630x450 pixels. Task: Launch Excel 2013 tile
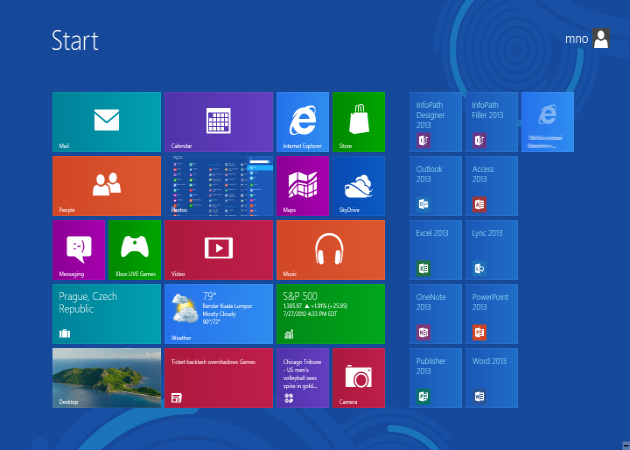point(436,251)
